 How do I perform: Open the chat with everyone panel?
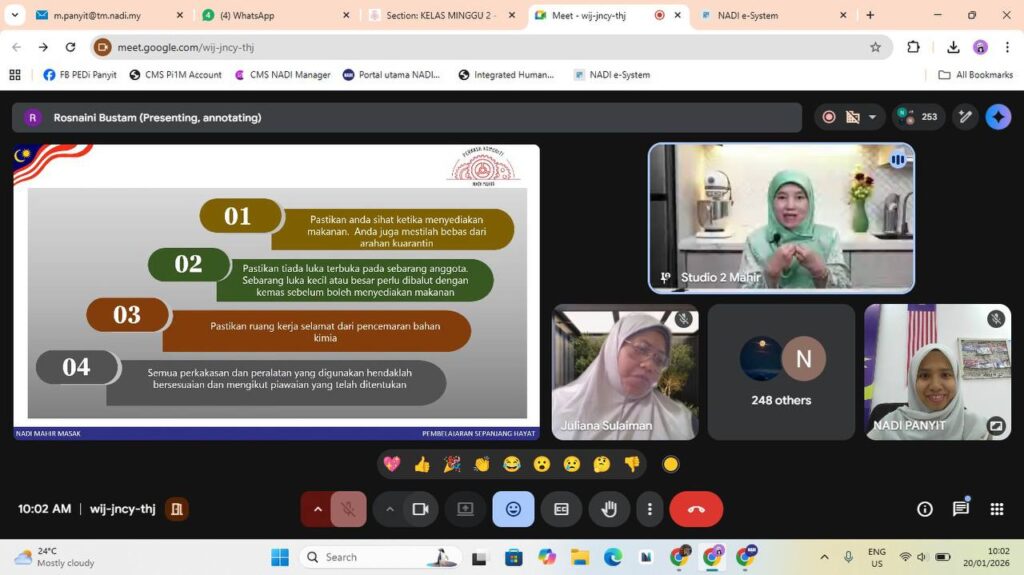click(x=960, y=509)
